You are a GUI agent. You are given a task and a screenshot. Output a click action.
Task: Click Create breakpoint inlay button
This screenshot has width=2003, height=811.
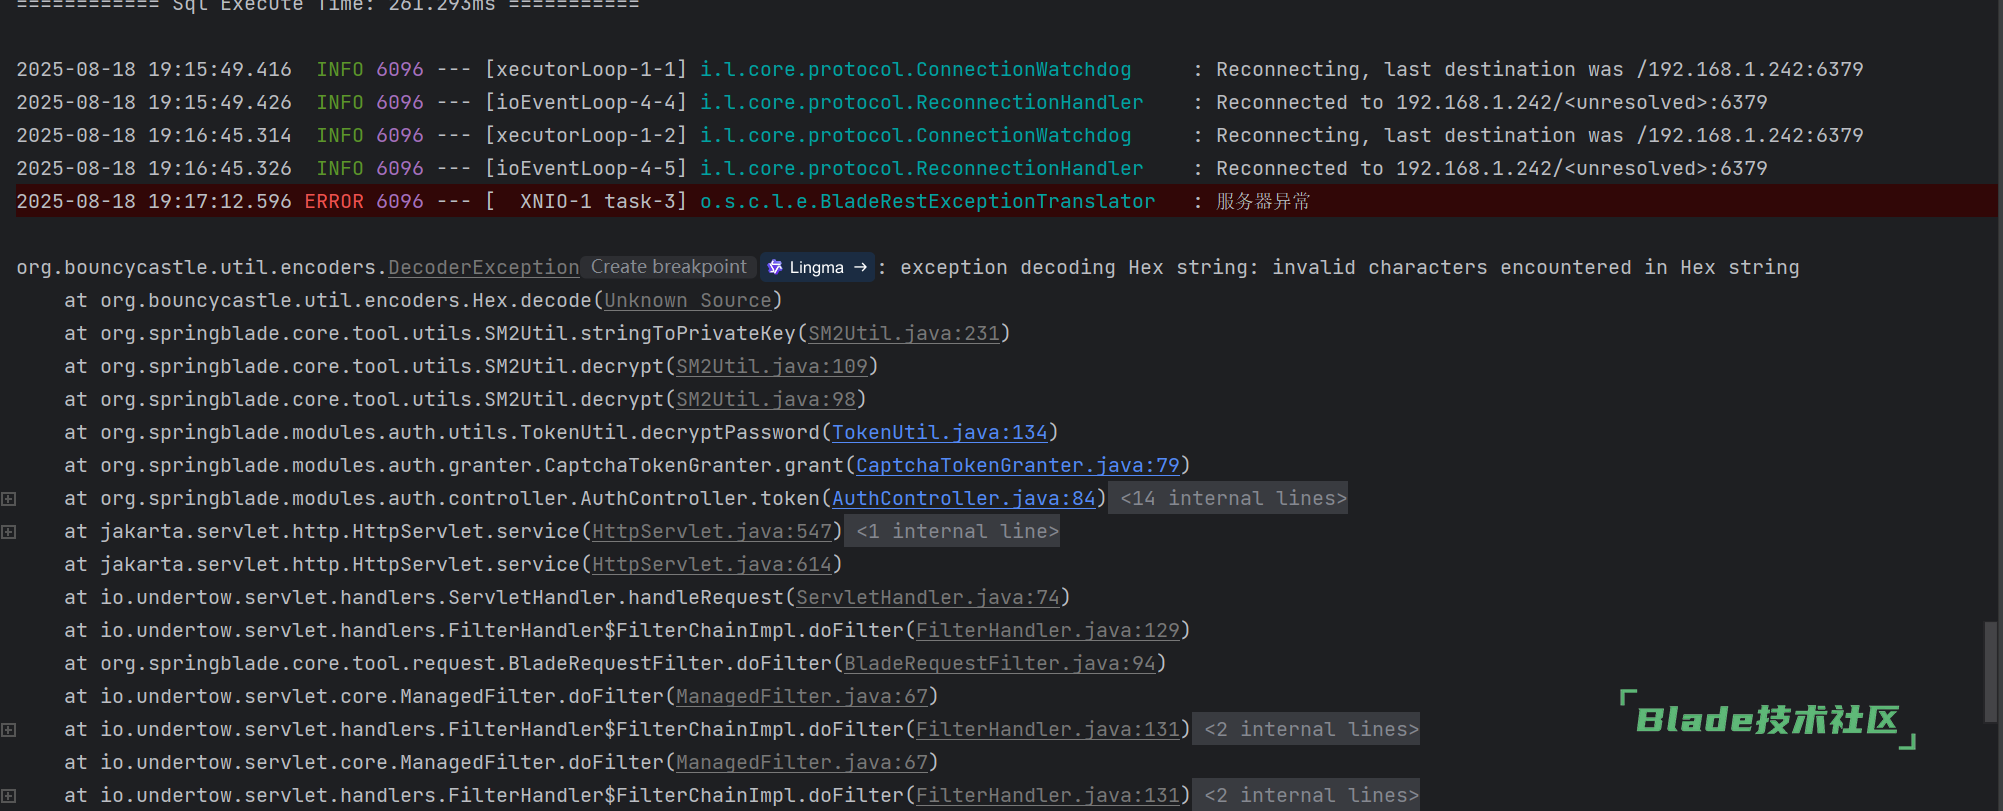pyautogui.click(x=668, y=267)
